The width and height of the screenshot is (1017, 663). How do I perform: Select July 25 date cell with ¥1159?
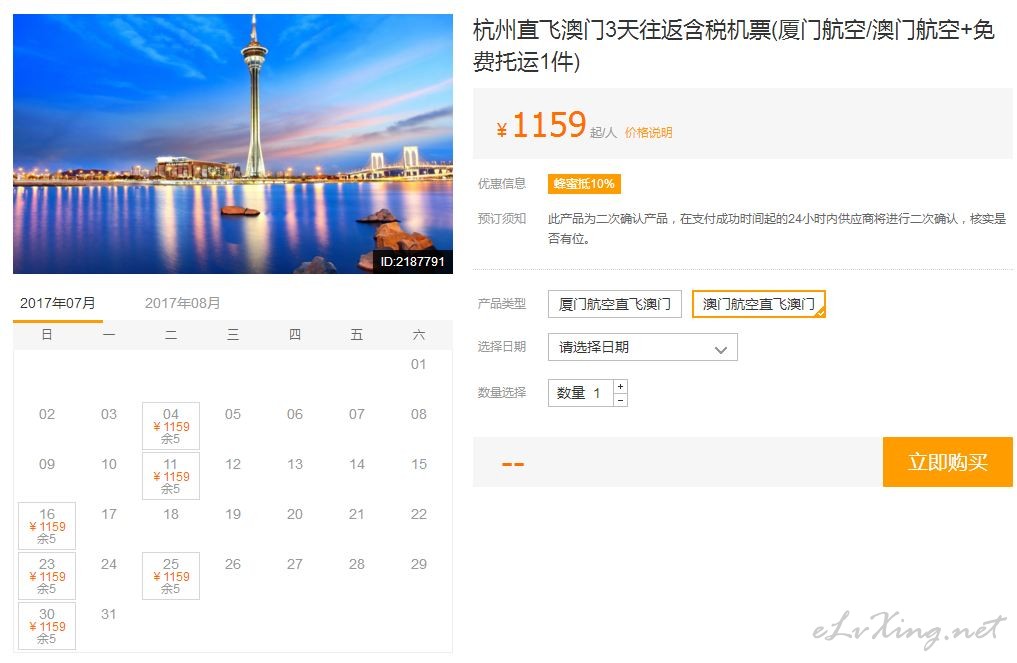click(171, 576)
